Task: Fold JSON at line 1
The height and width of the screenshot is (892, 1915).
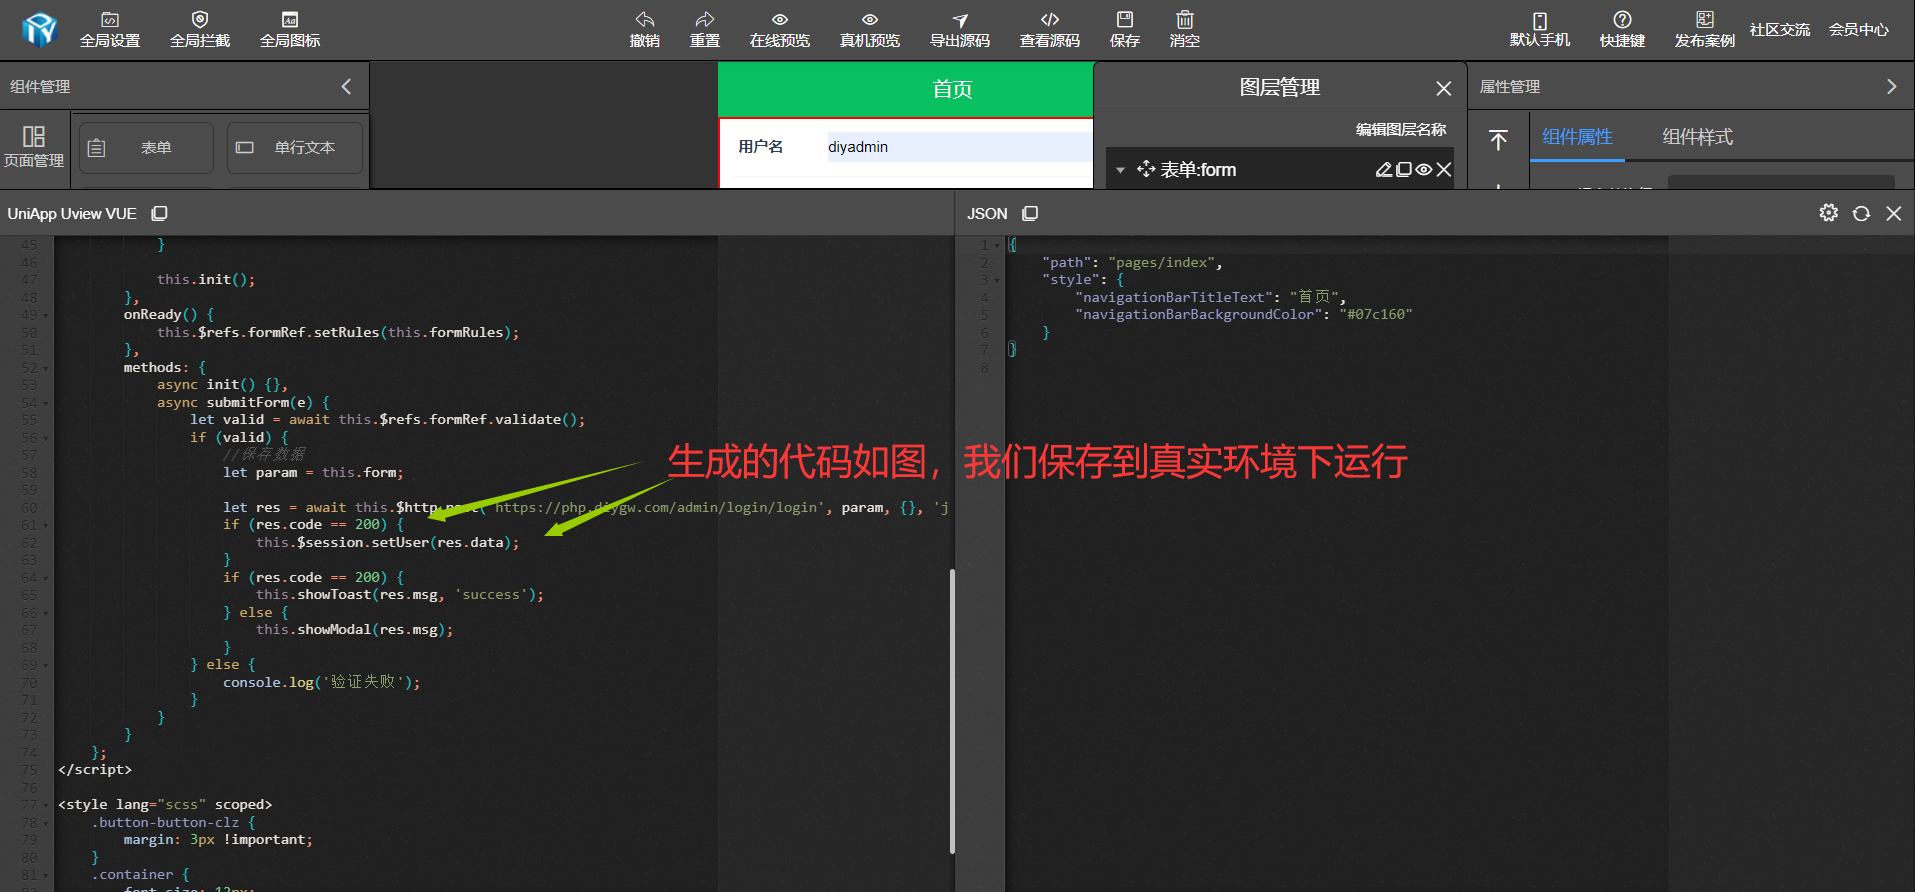Action: (997, 245)
